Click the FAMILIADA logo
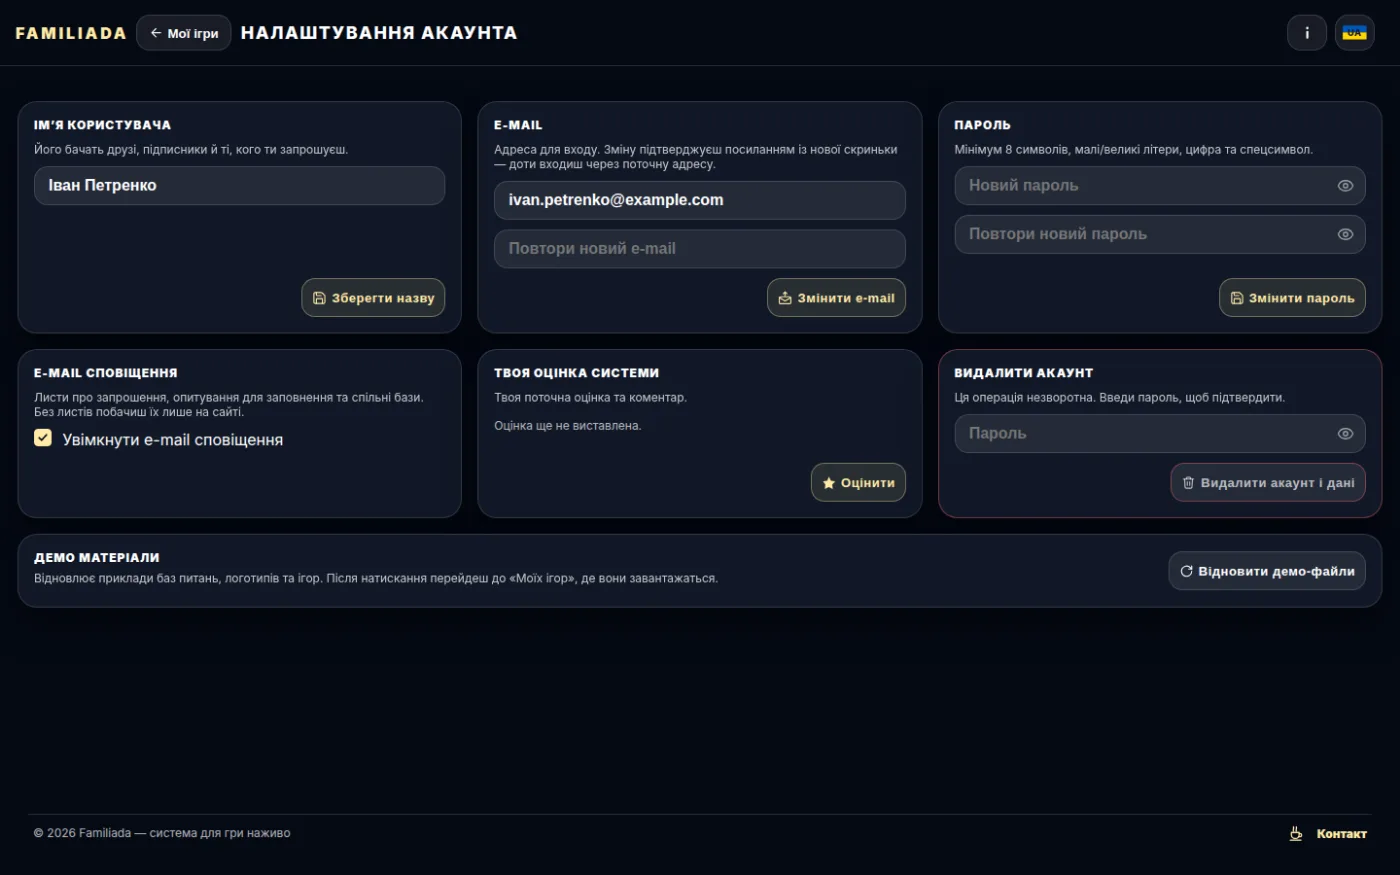The height and width of the screenshot is (875, 1400). (x=71, y=33)
